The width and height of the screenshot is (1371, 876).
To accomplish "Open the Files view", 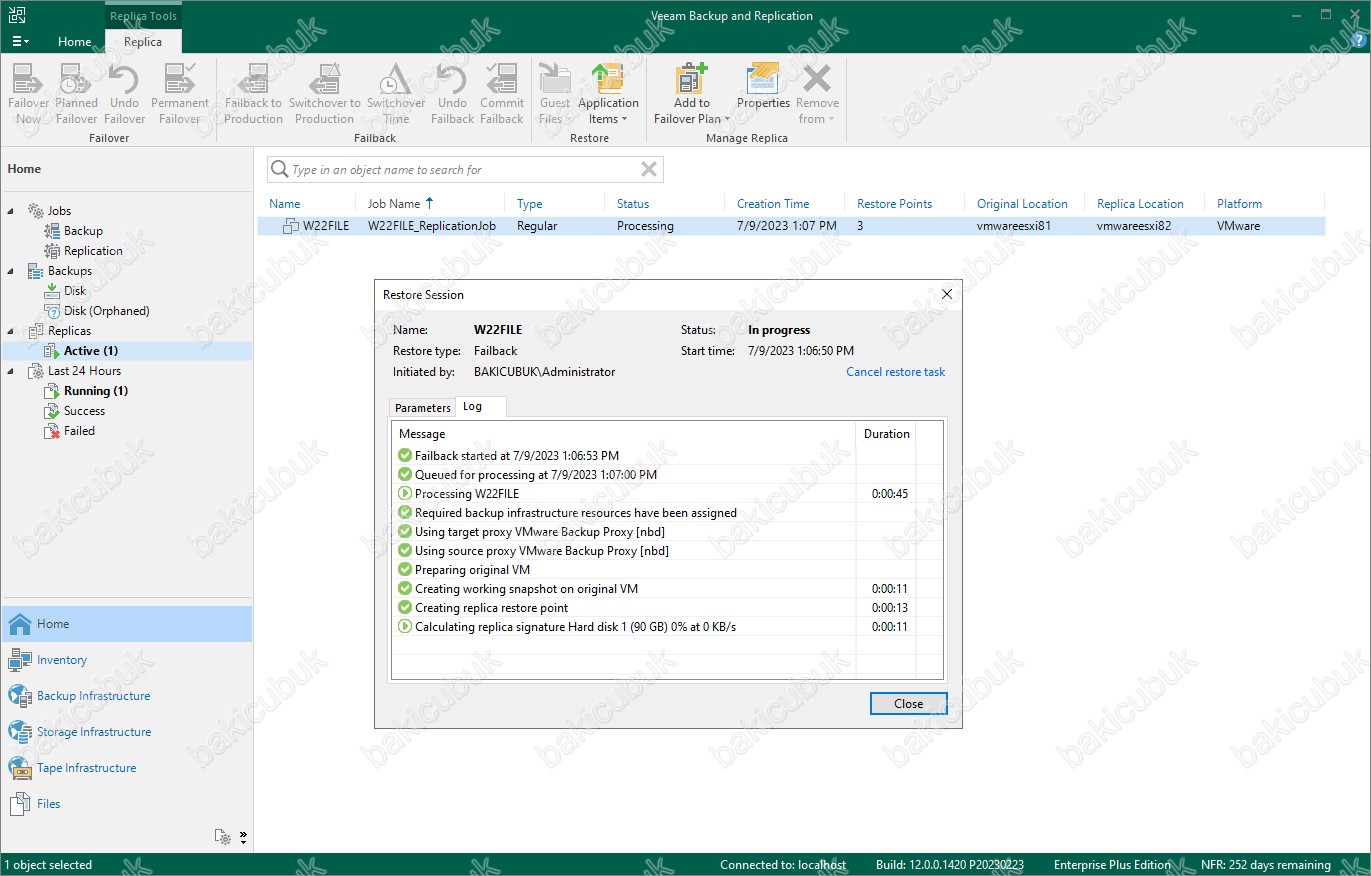I will (x=127, y=804).
